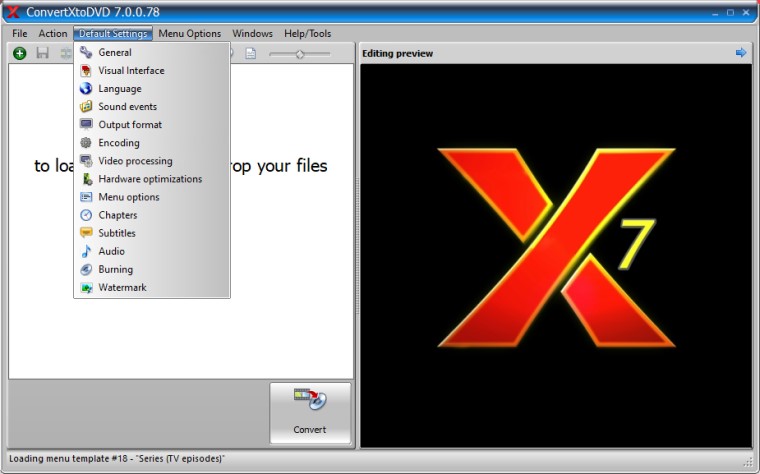Viewport: 760px width, 474px height.
Task: Select Audio settings with note icon
Action: pyautogui.click(x=152, y=252)
